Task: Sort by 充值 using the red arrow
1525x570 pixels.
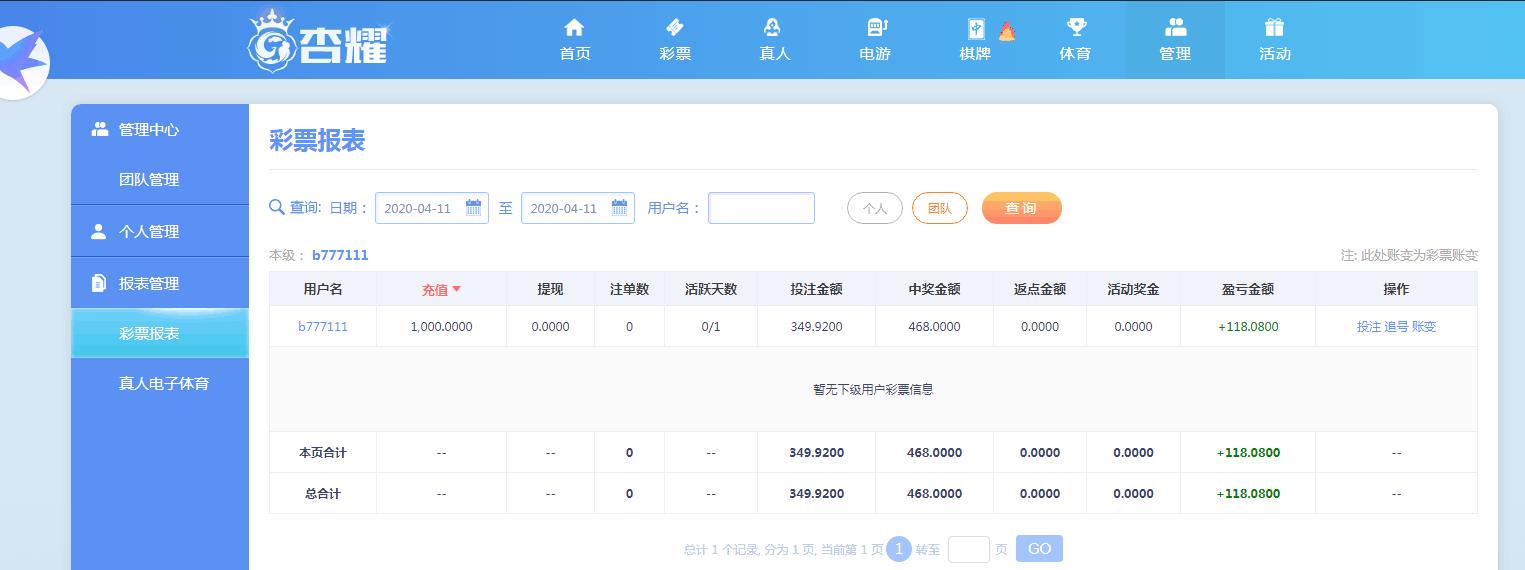Action: coord(457,289)
